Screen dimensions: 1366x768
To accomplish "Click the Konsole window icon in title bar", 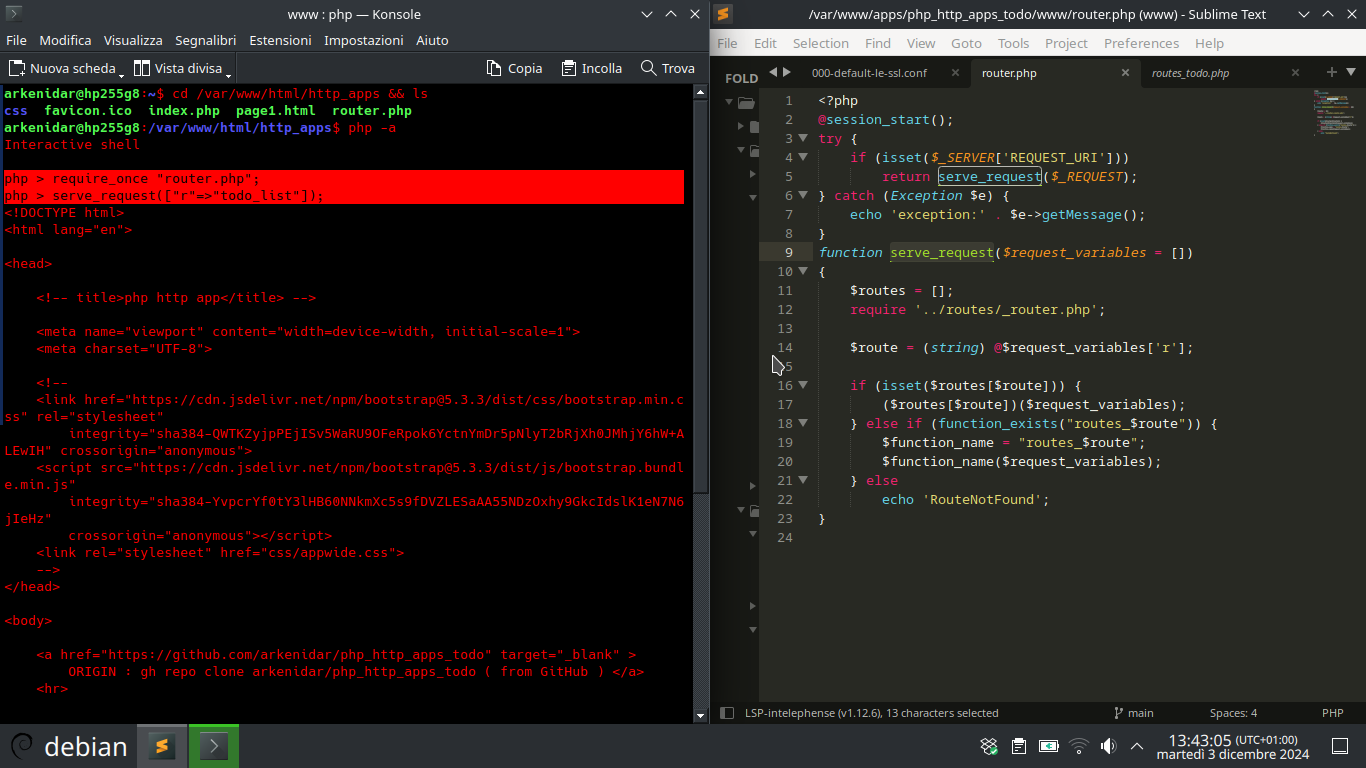I will (x=14, y=14).
